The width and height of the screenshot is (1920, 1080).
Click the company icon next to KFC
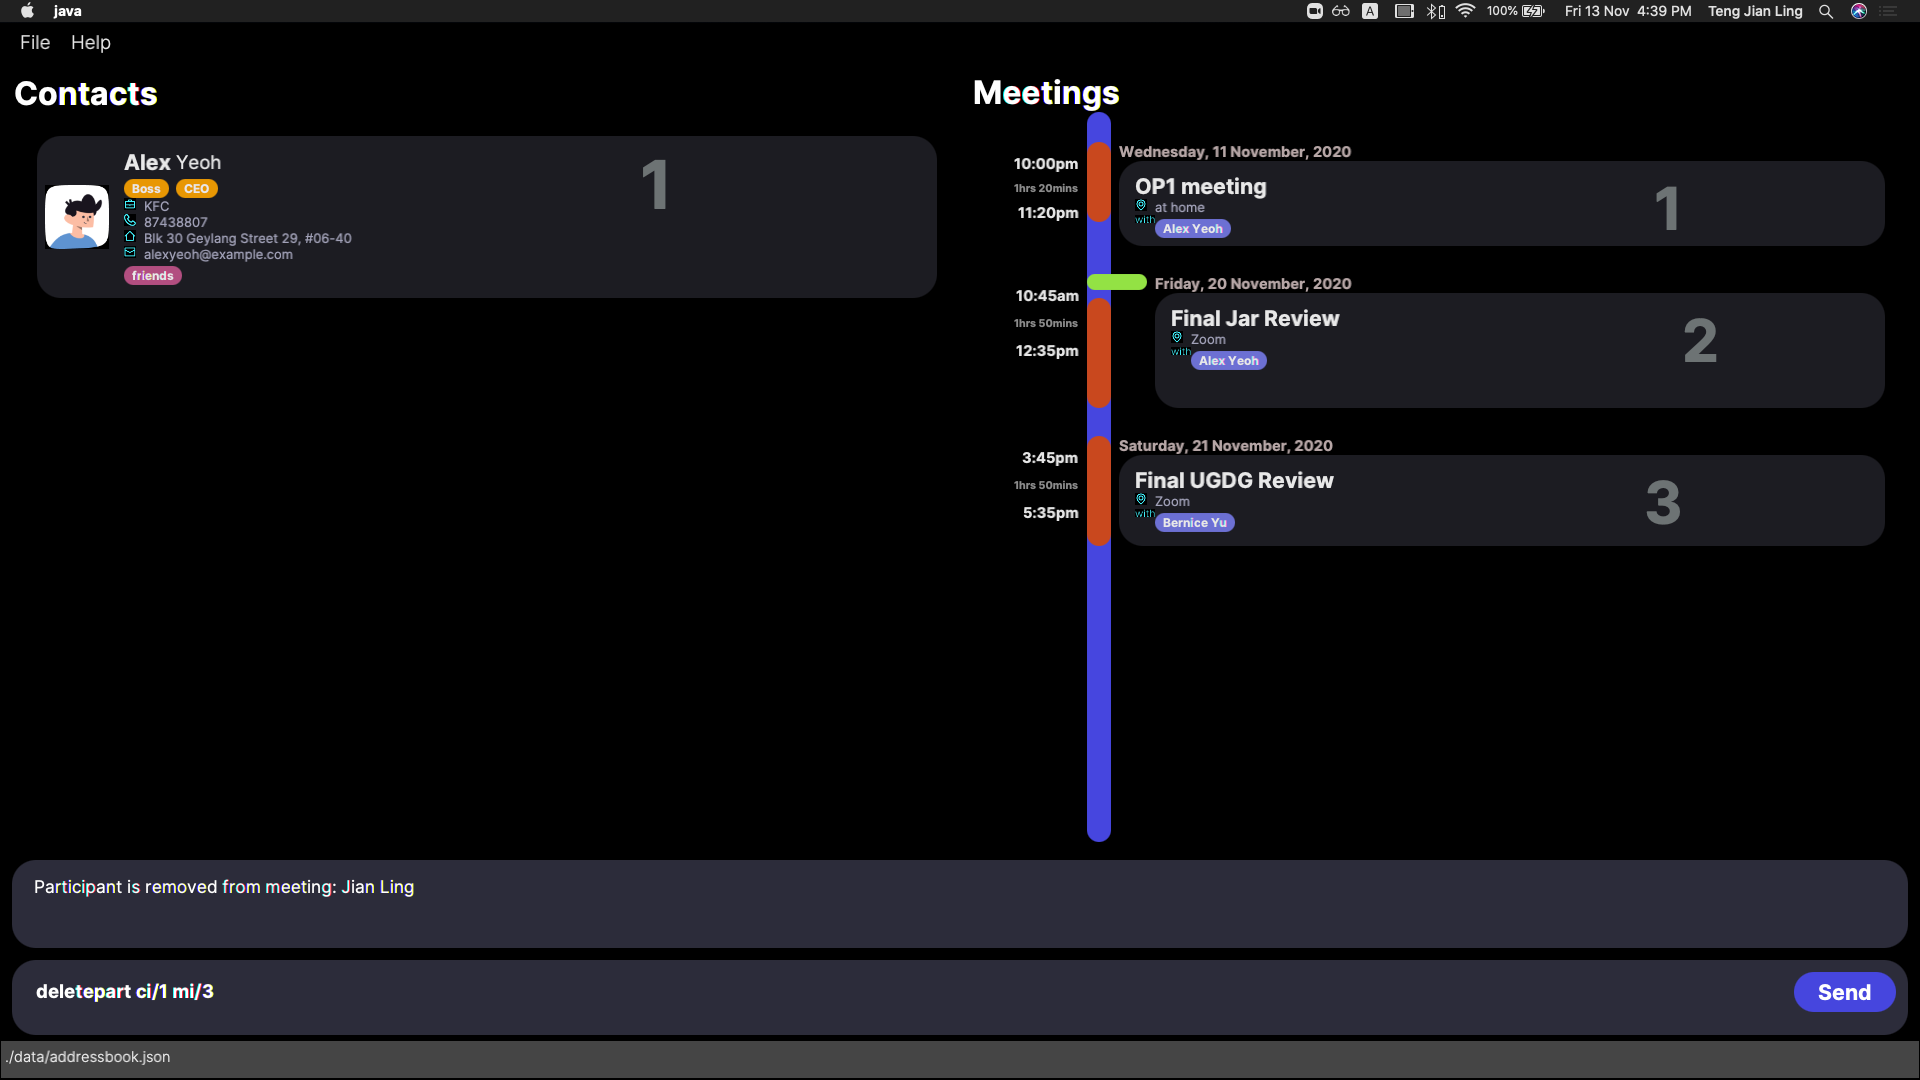[130, 205]
